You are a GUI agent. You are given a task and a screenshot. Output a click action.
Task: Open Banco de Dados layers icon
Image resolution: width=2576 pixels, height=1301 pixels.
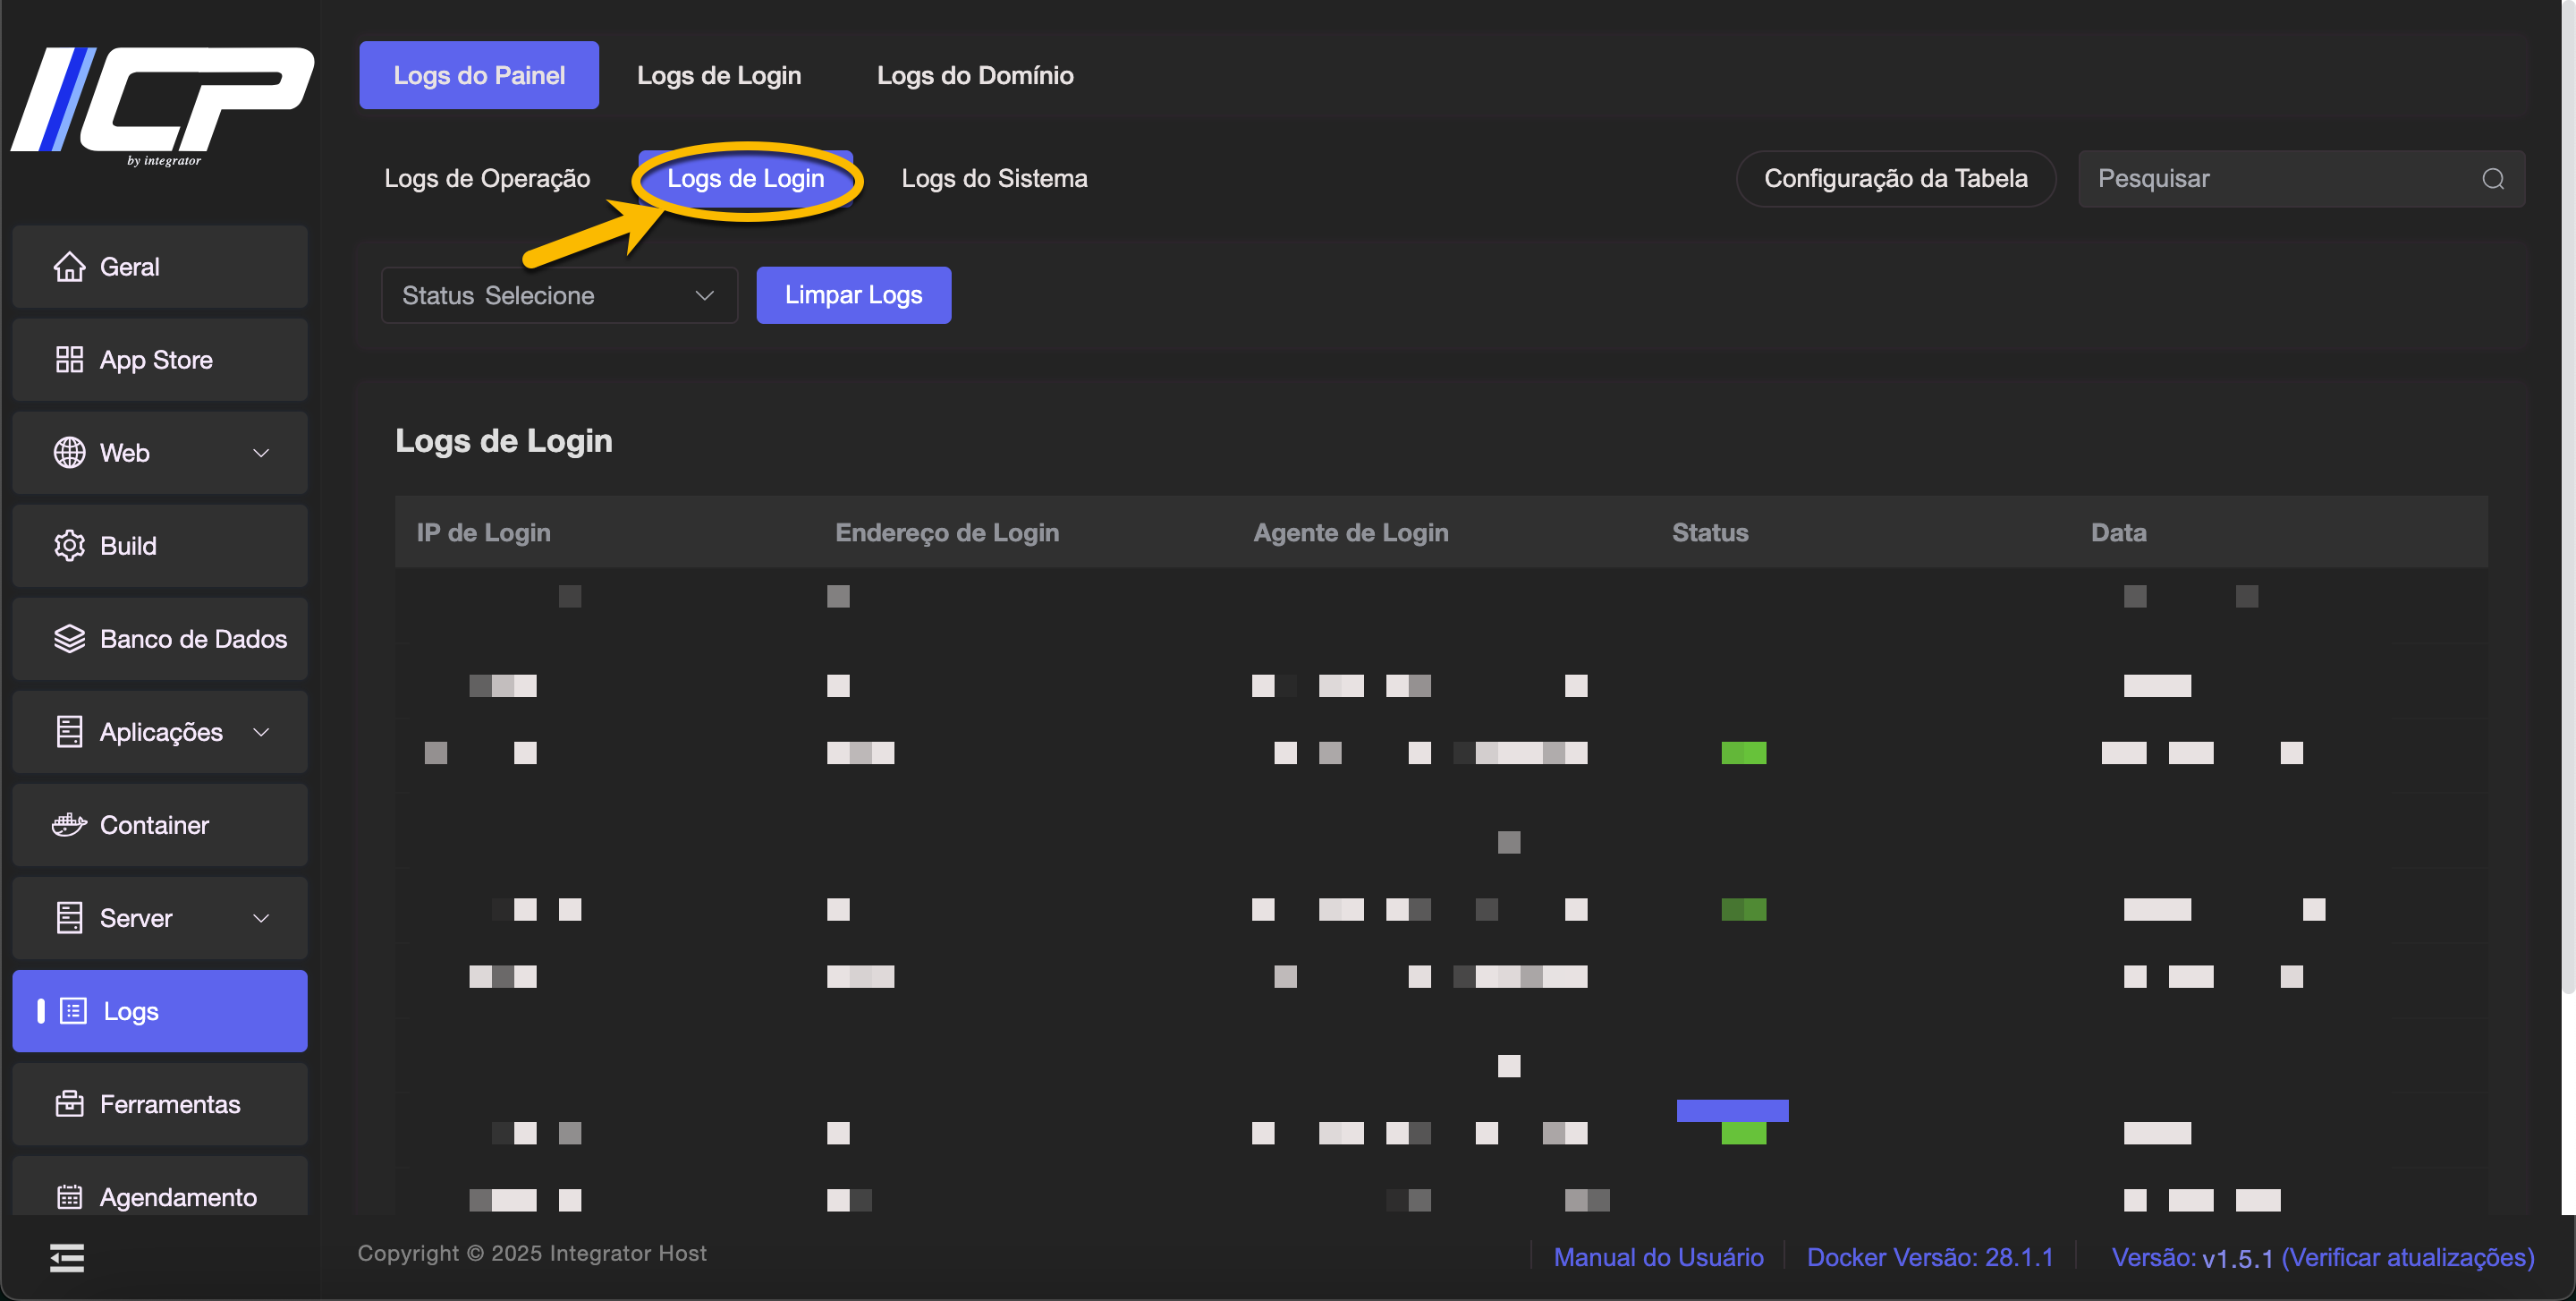69,639
